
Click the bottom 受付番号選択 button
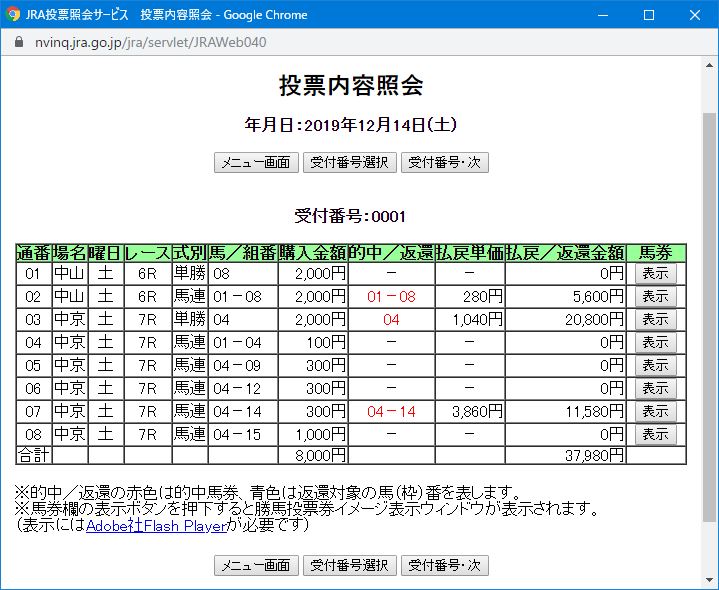[349, 565]
